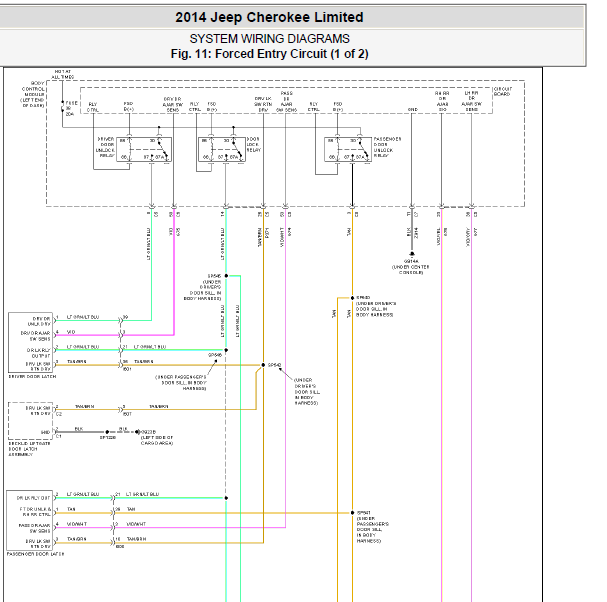Click the 'SP545' splice label

tap(214, 276)
